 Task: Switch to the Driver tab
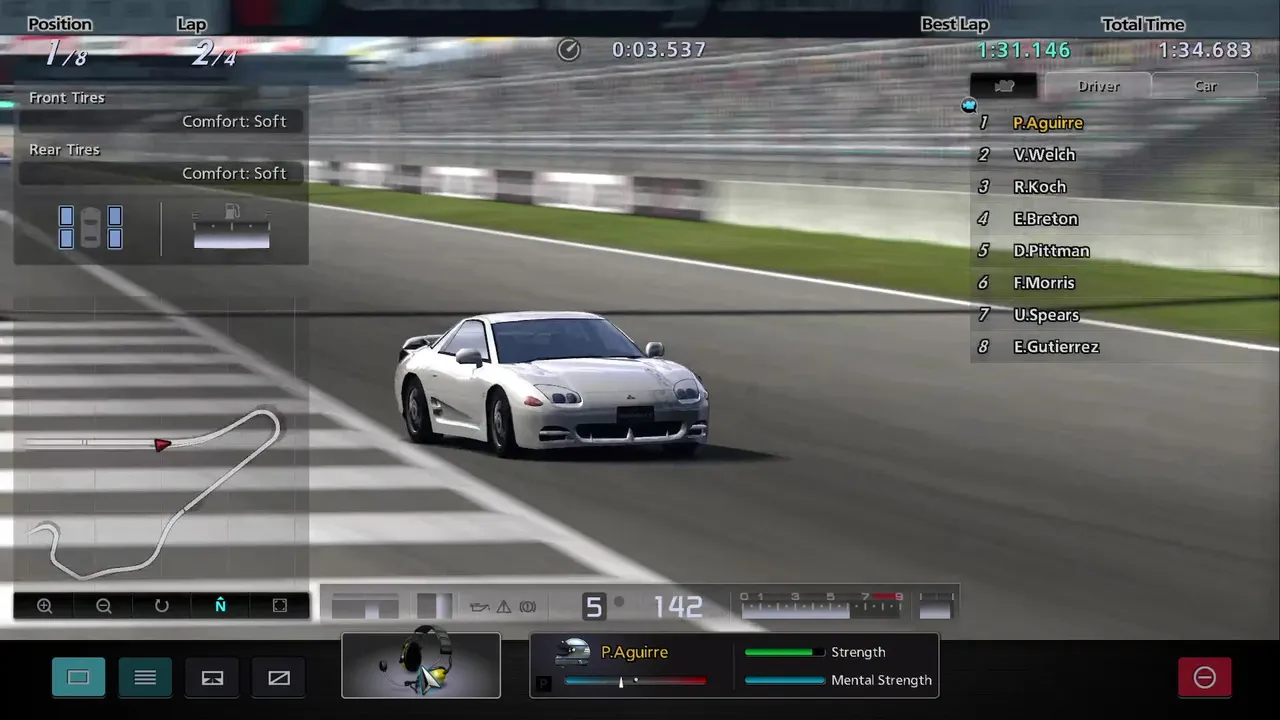click(x=1098, y=86)
